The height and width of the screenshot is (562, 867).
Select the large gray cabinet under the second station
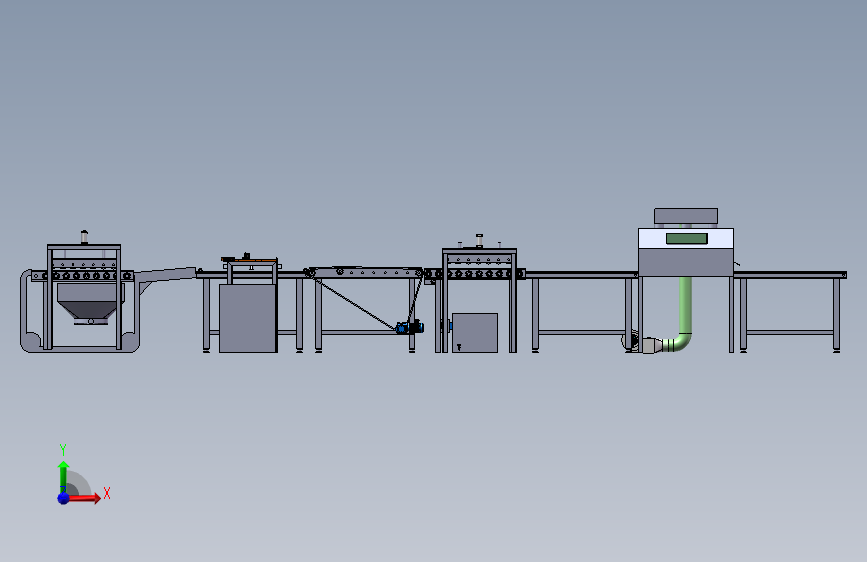pos(248,318)
